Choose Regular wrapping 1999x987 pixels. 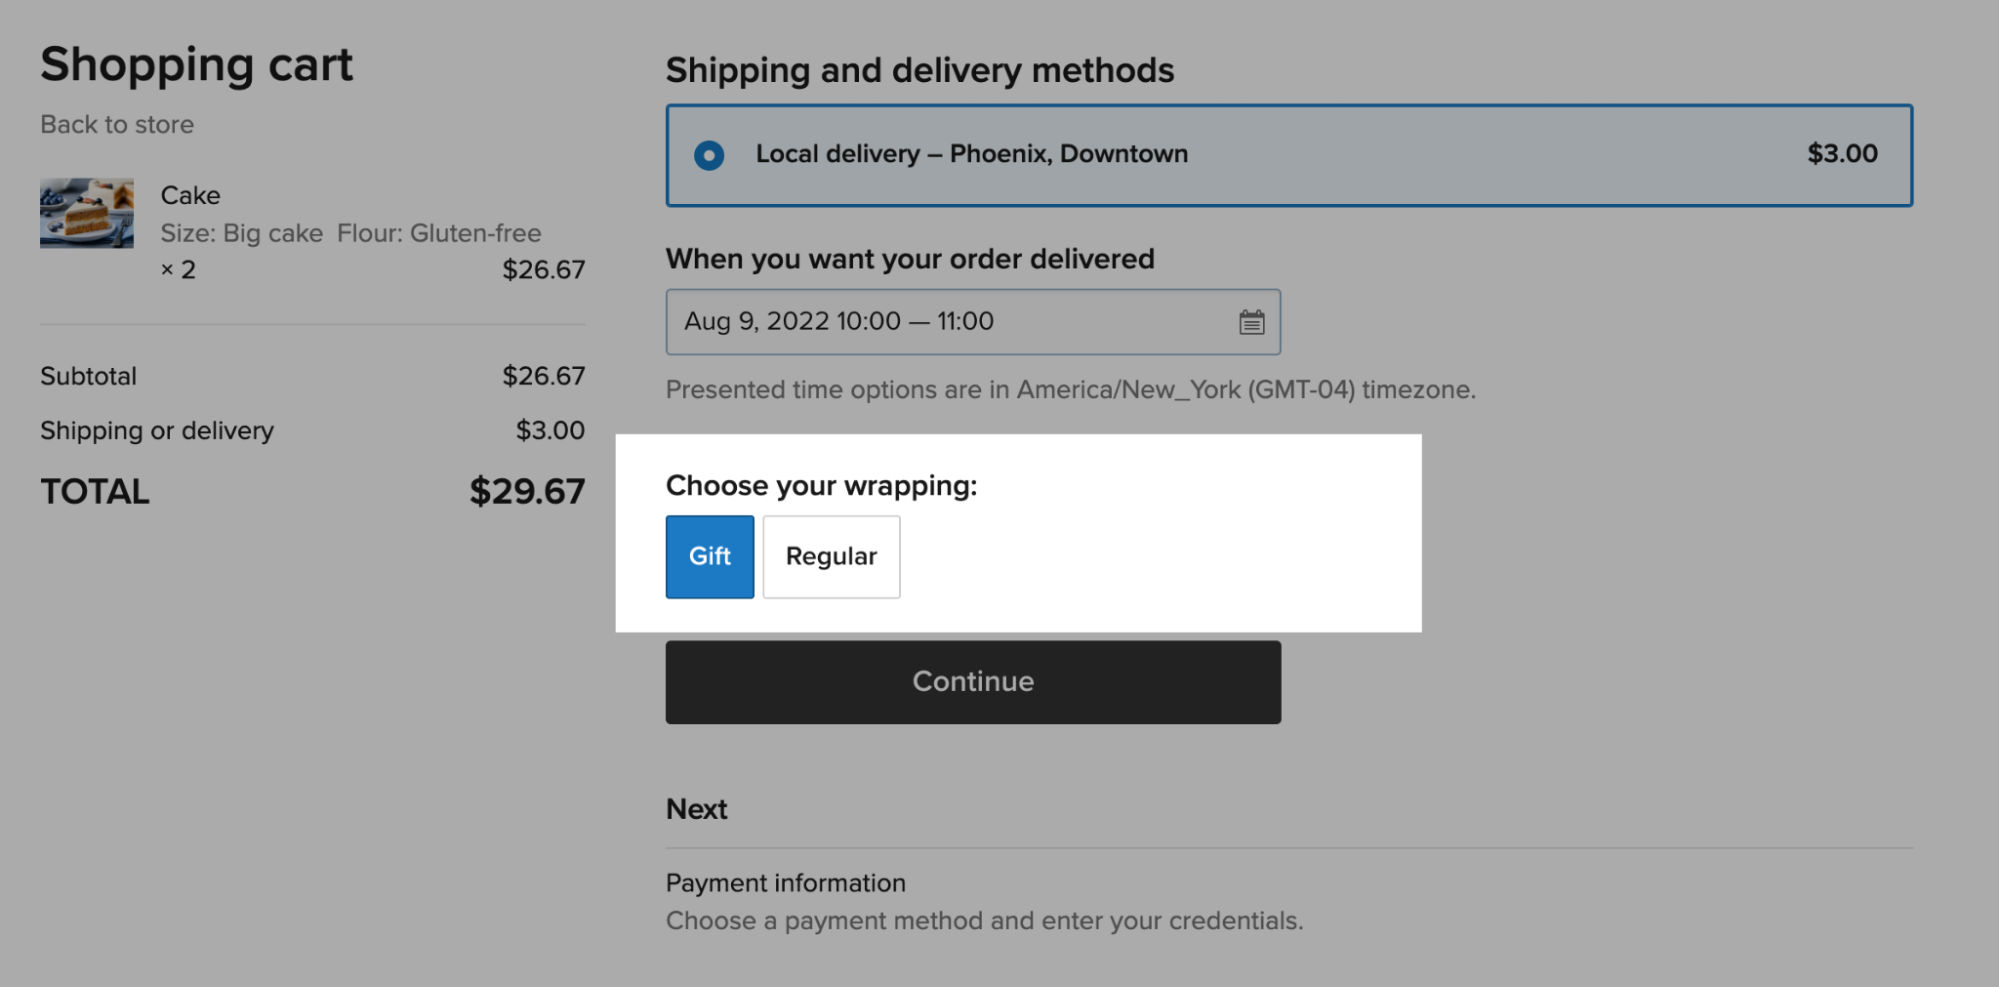(x=831, y=557)
